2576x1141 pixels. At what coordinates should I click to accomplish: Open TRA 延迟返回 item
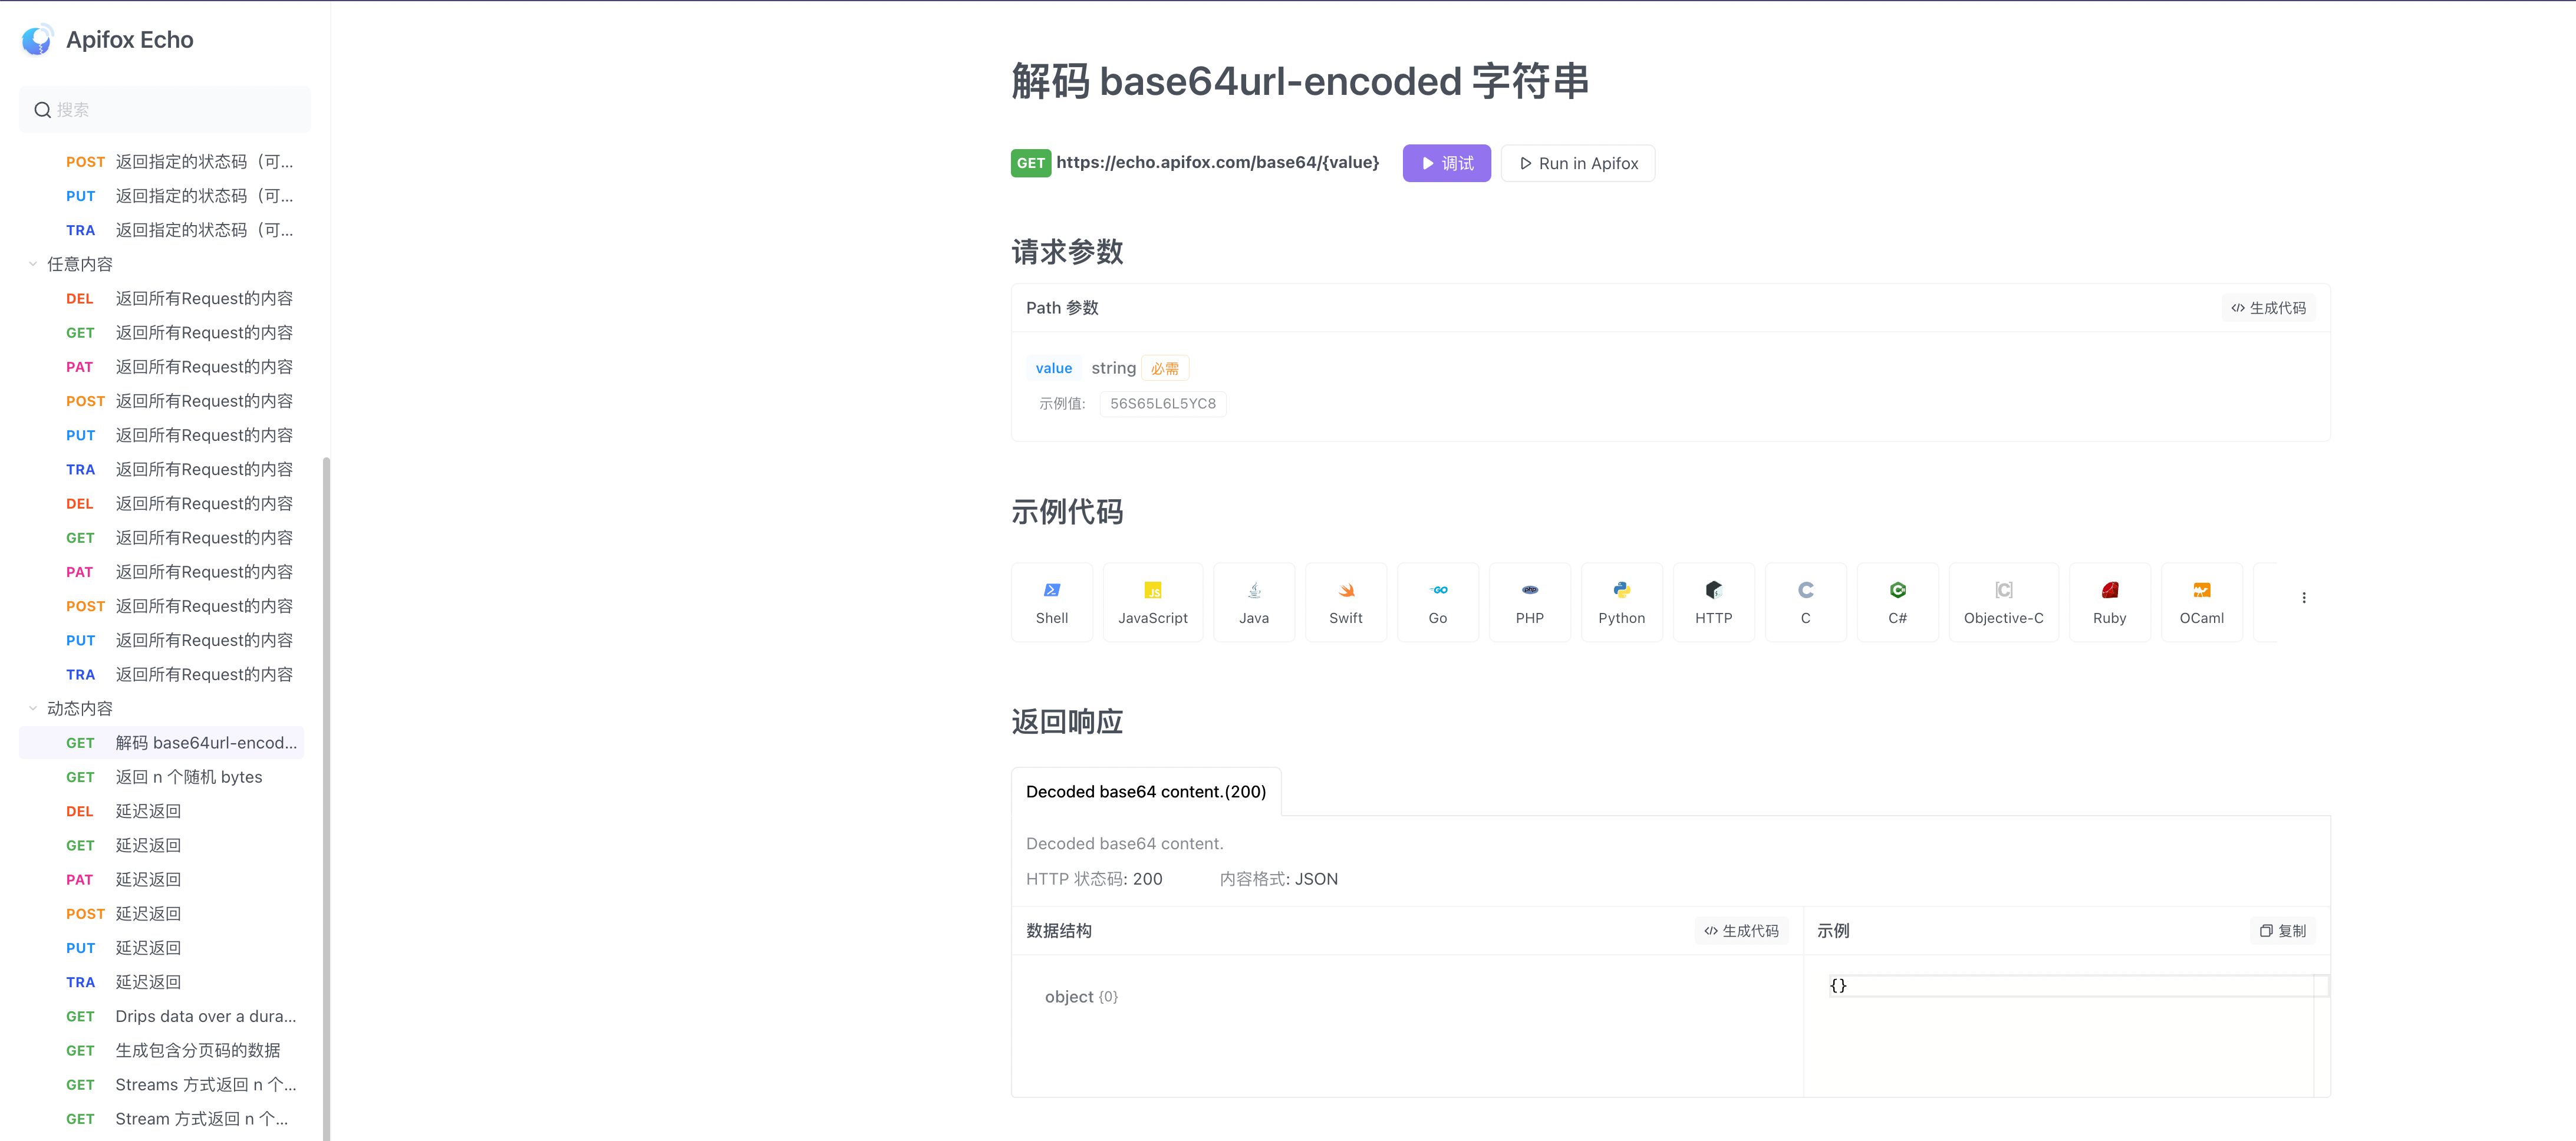point(162,981)
